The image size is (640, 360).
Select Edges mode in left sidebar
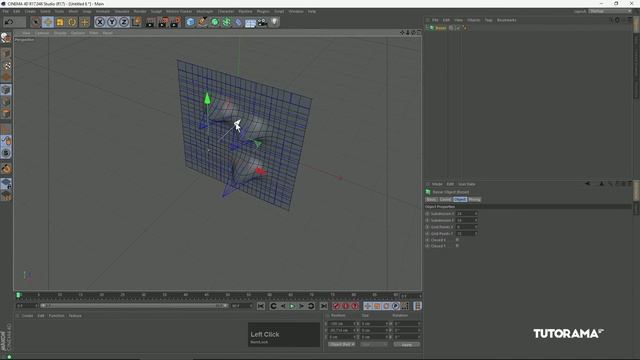click(x=6, y=102)
